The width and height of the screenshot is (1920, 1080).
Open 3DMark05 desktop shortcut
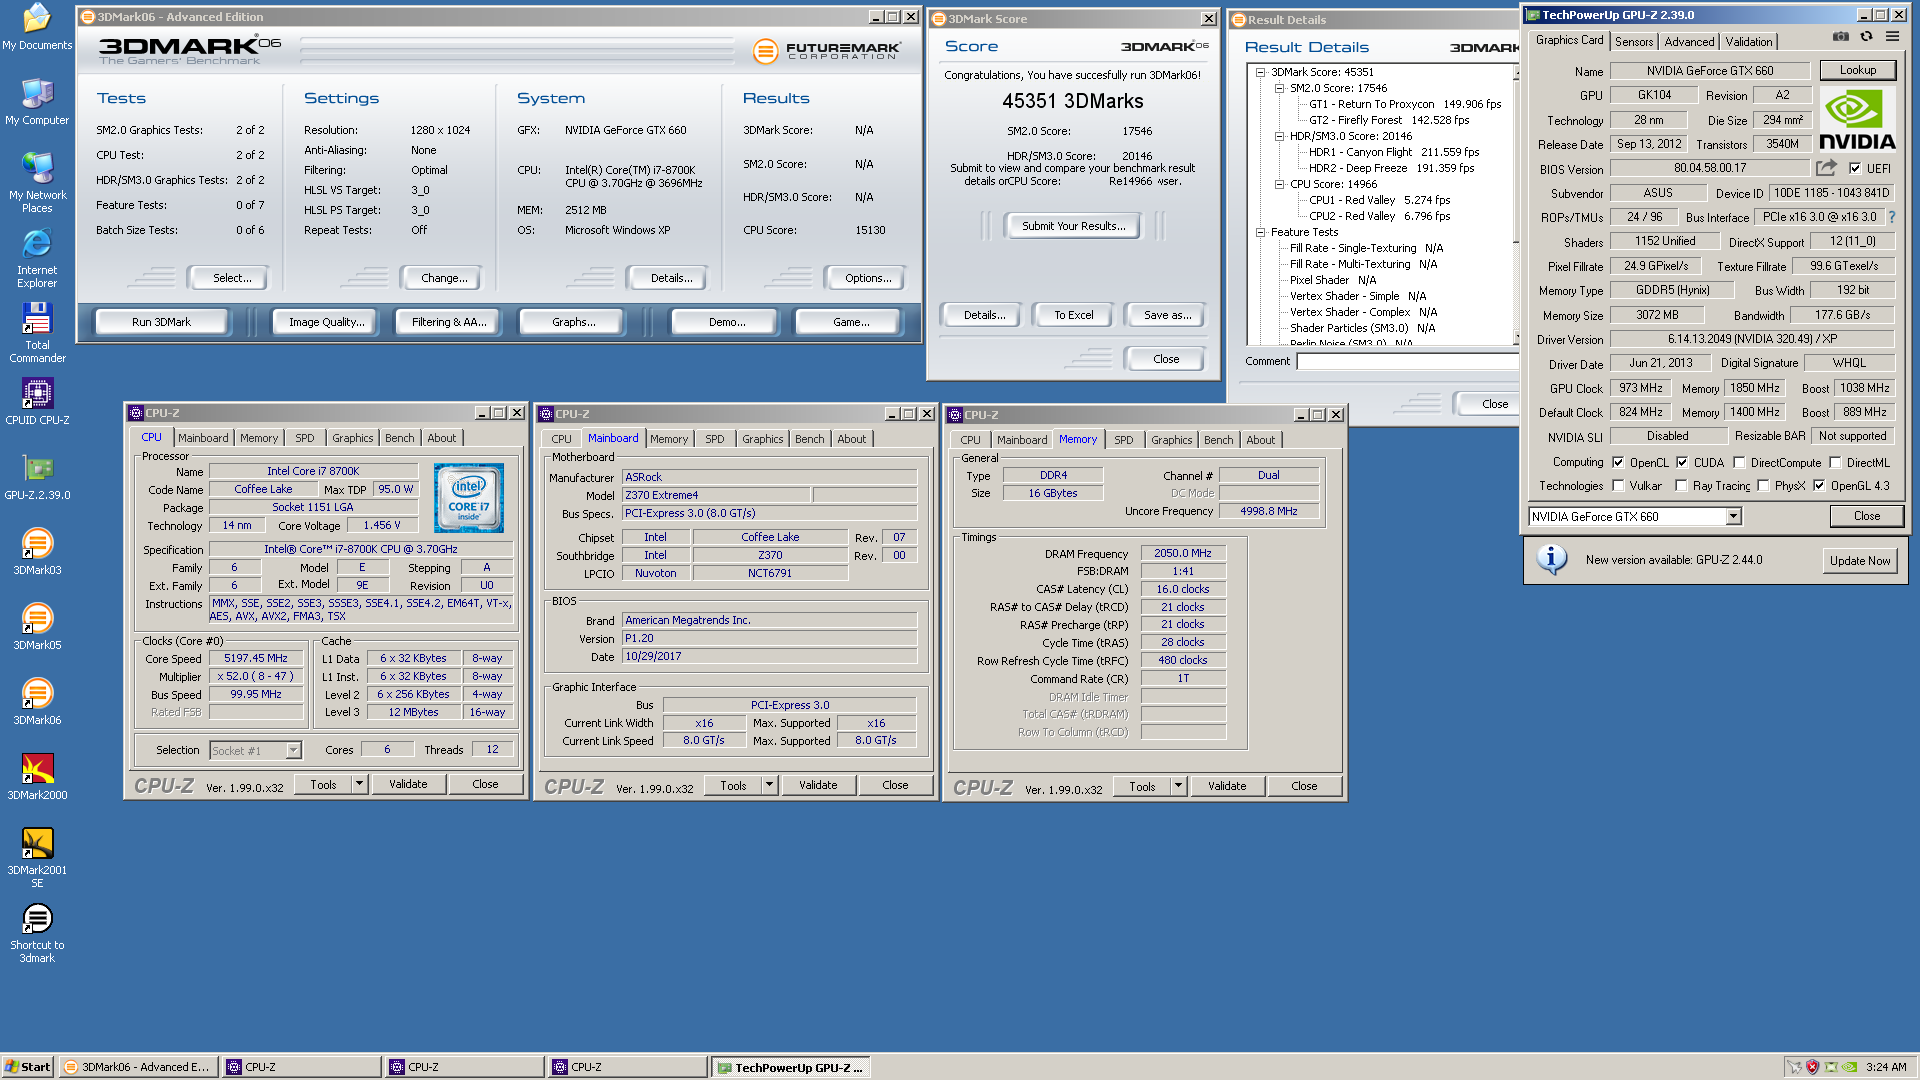37,627
